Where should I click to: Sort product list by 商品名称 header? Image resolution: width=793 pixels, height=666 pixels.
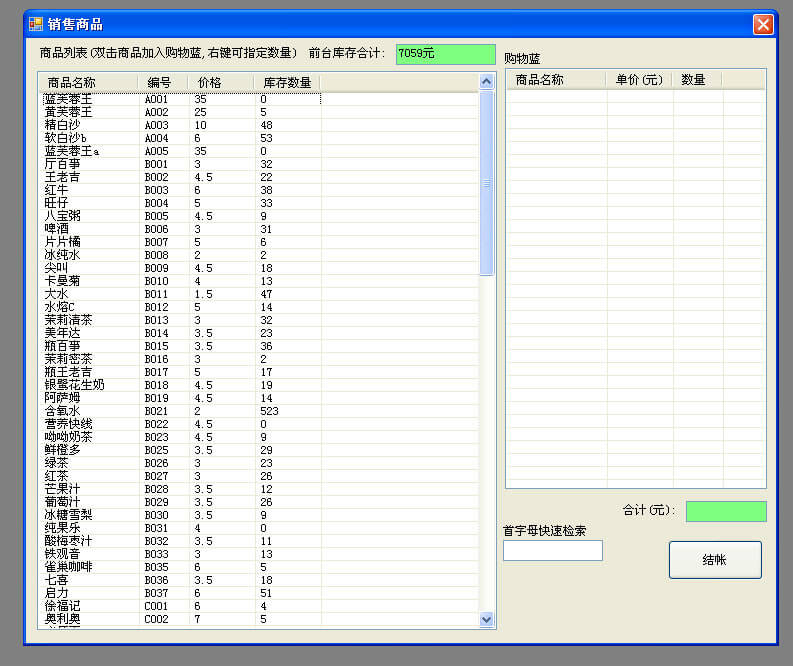(88, 82)
